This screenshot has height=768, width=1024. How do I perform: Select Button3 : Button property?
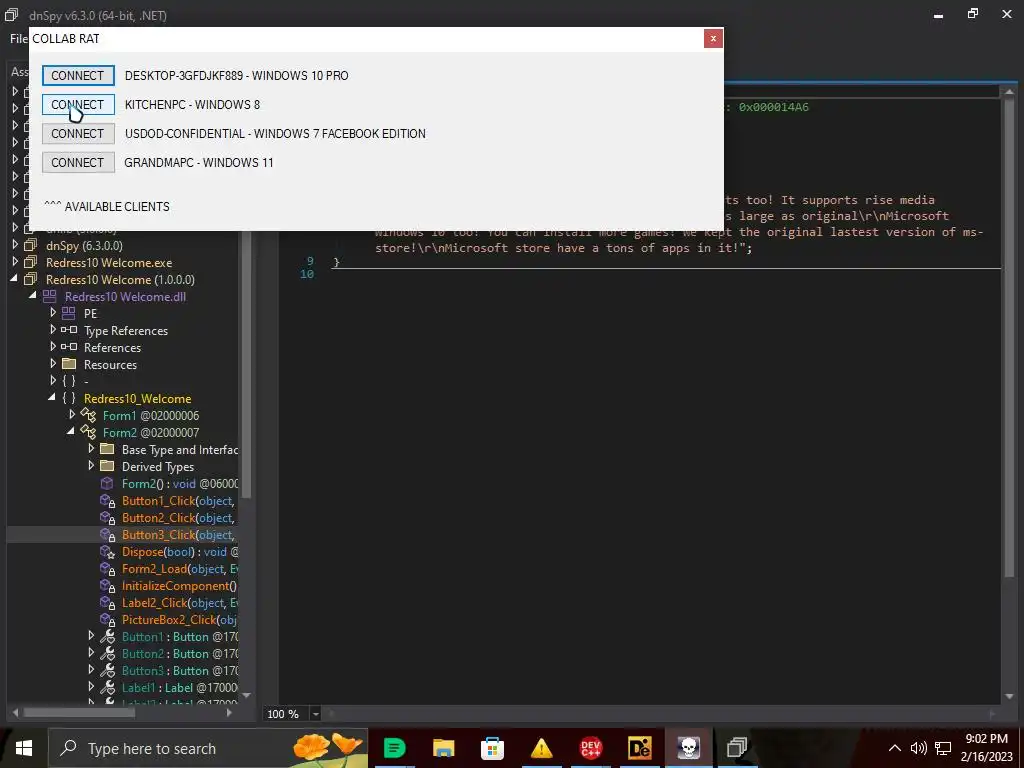coord(180,671)
